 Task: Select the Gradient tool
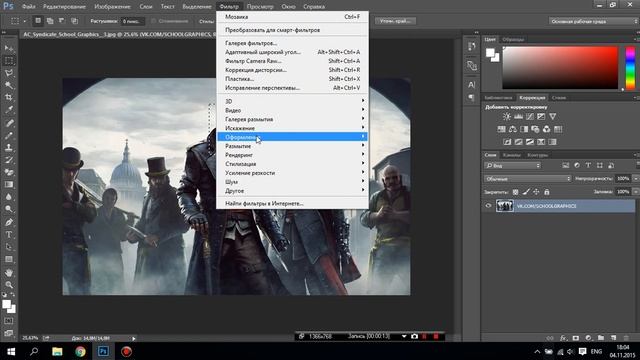(x=9, y=184)
